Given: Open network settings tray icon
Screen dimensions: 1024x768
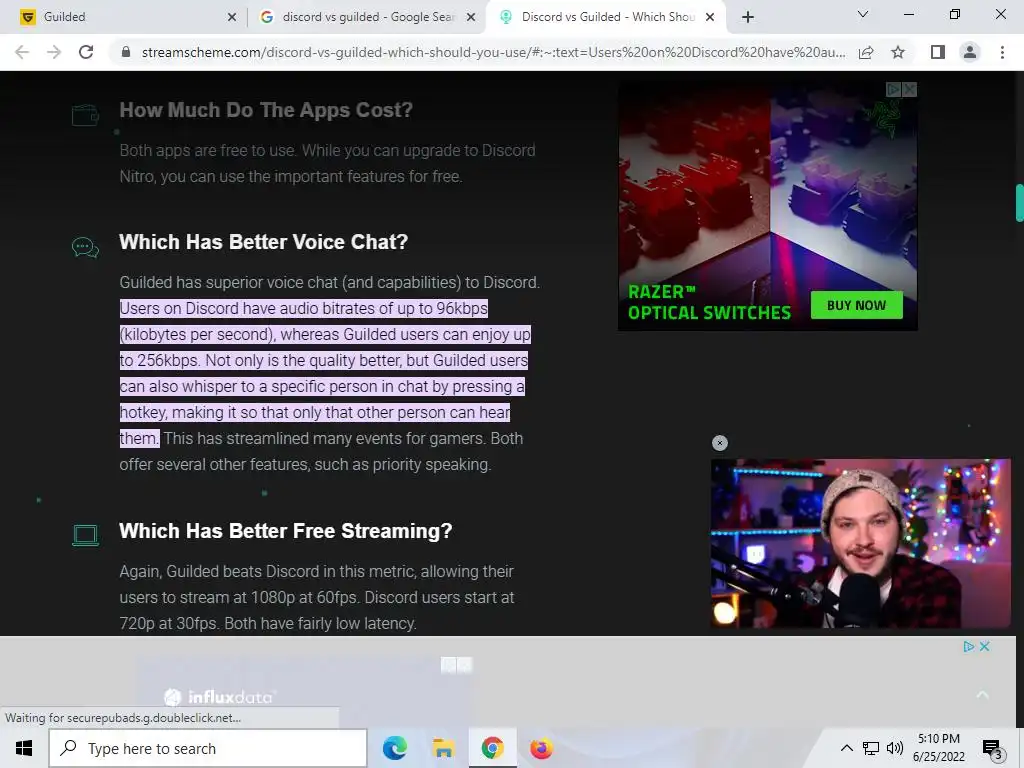Looking at the screenshot, I should point(871,748).
